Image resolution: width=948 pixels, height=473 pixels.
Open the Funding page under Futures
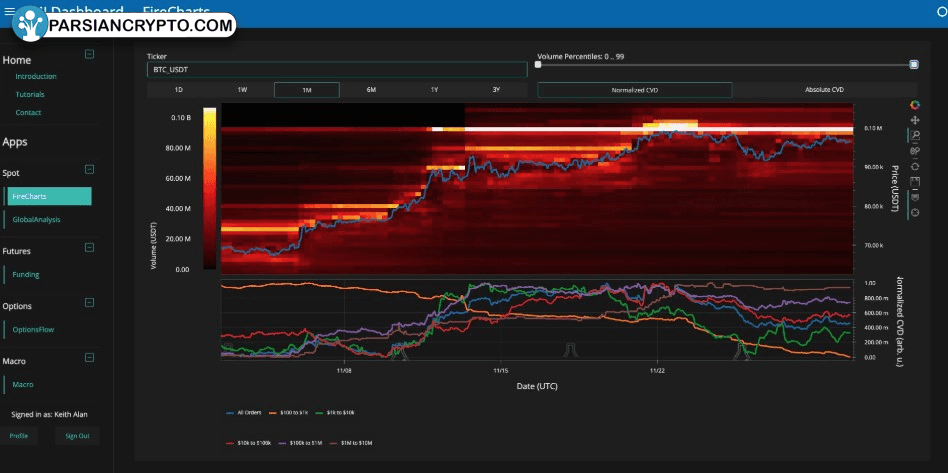tap(26, 275)
